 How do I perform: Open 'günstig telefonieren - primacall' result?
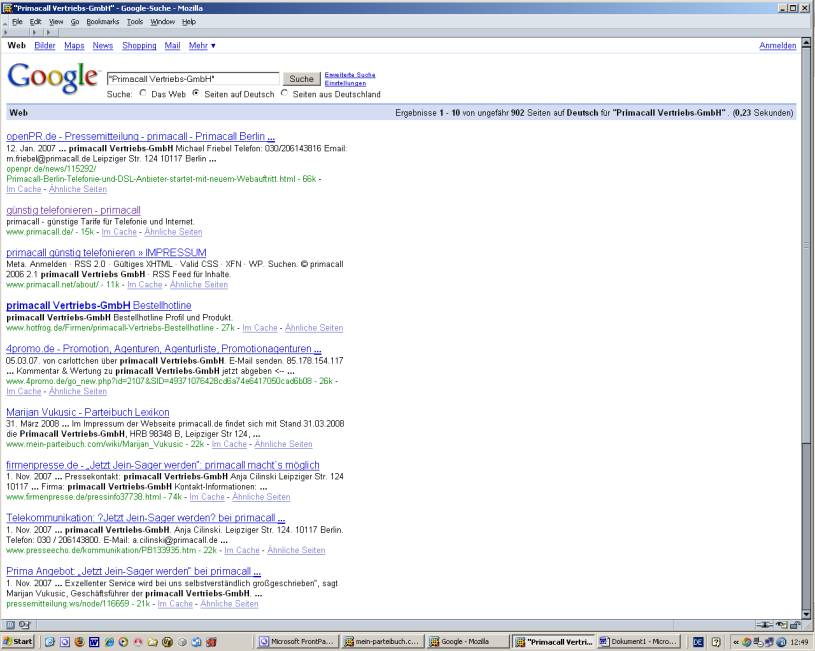click(73, 210)
